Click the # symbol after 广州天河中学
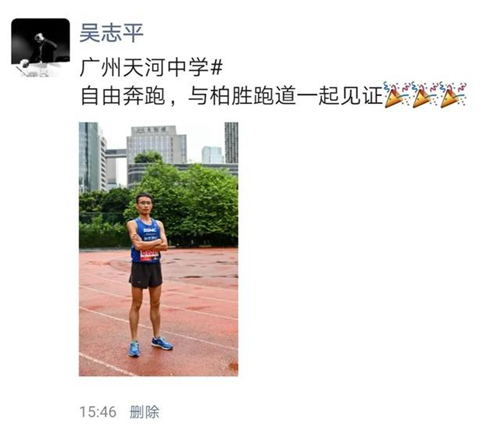This screenshot has height=427, width=500. [x=217, y=67]
